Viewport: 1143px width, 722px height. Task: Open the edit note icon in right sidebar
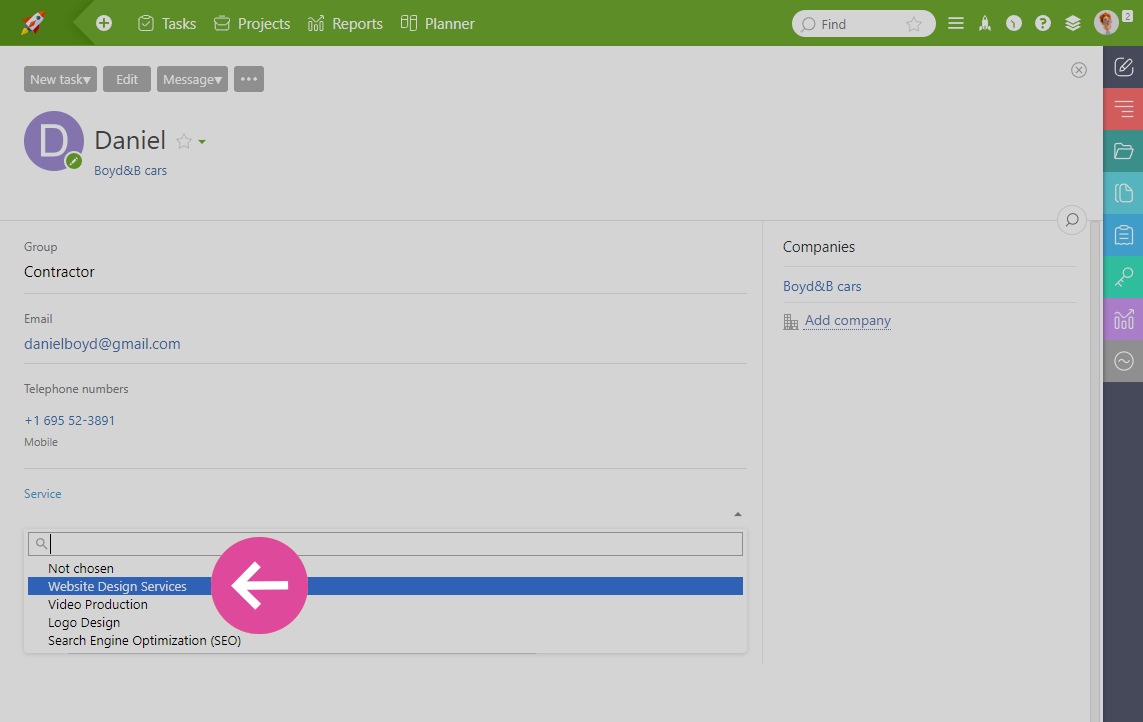(1123, 67)
